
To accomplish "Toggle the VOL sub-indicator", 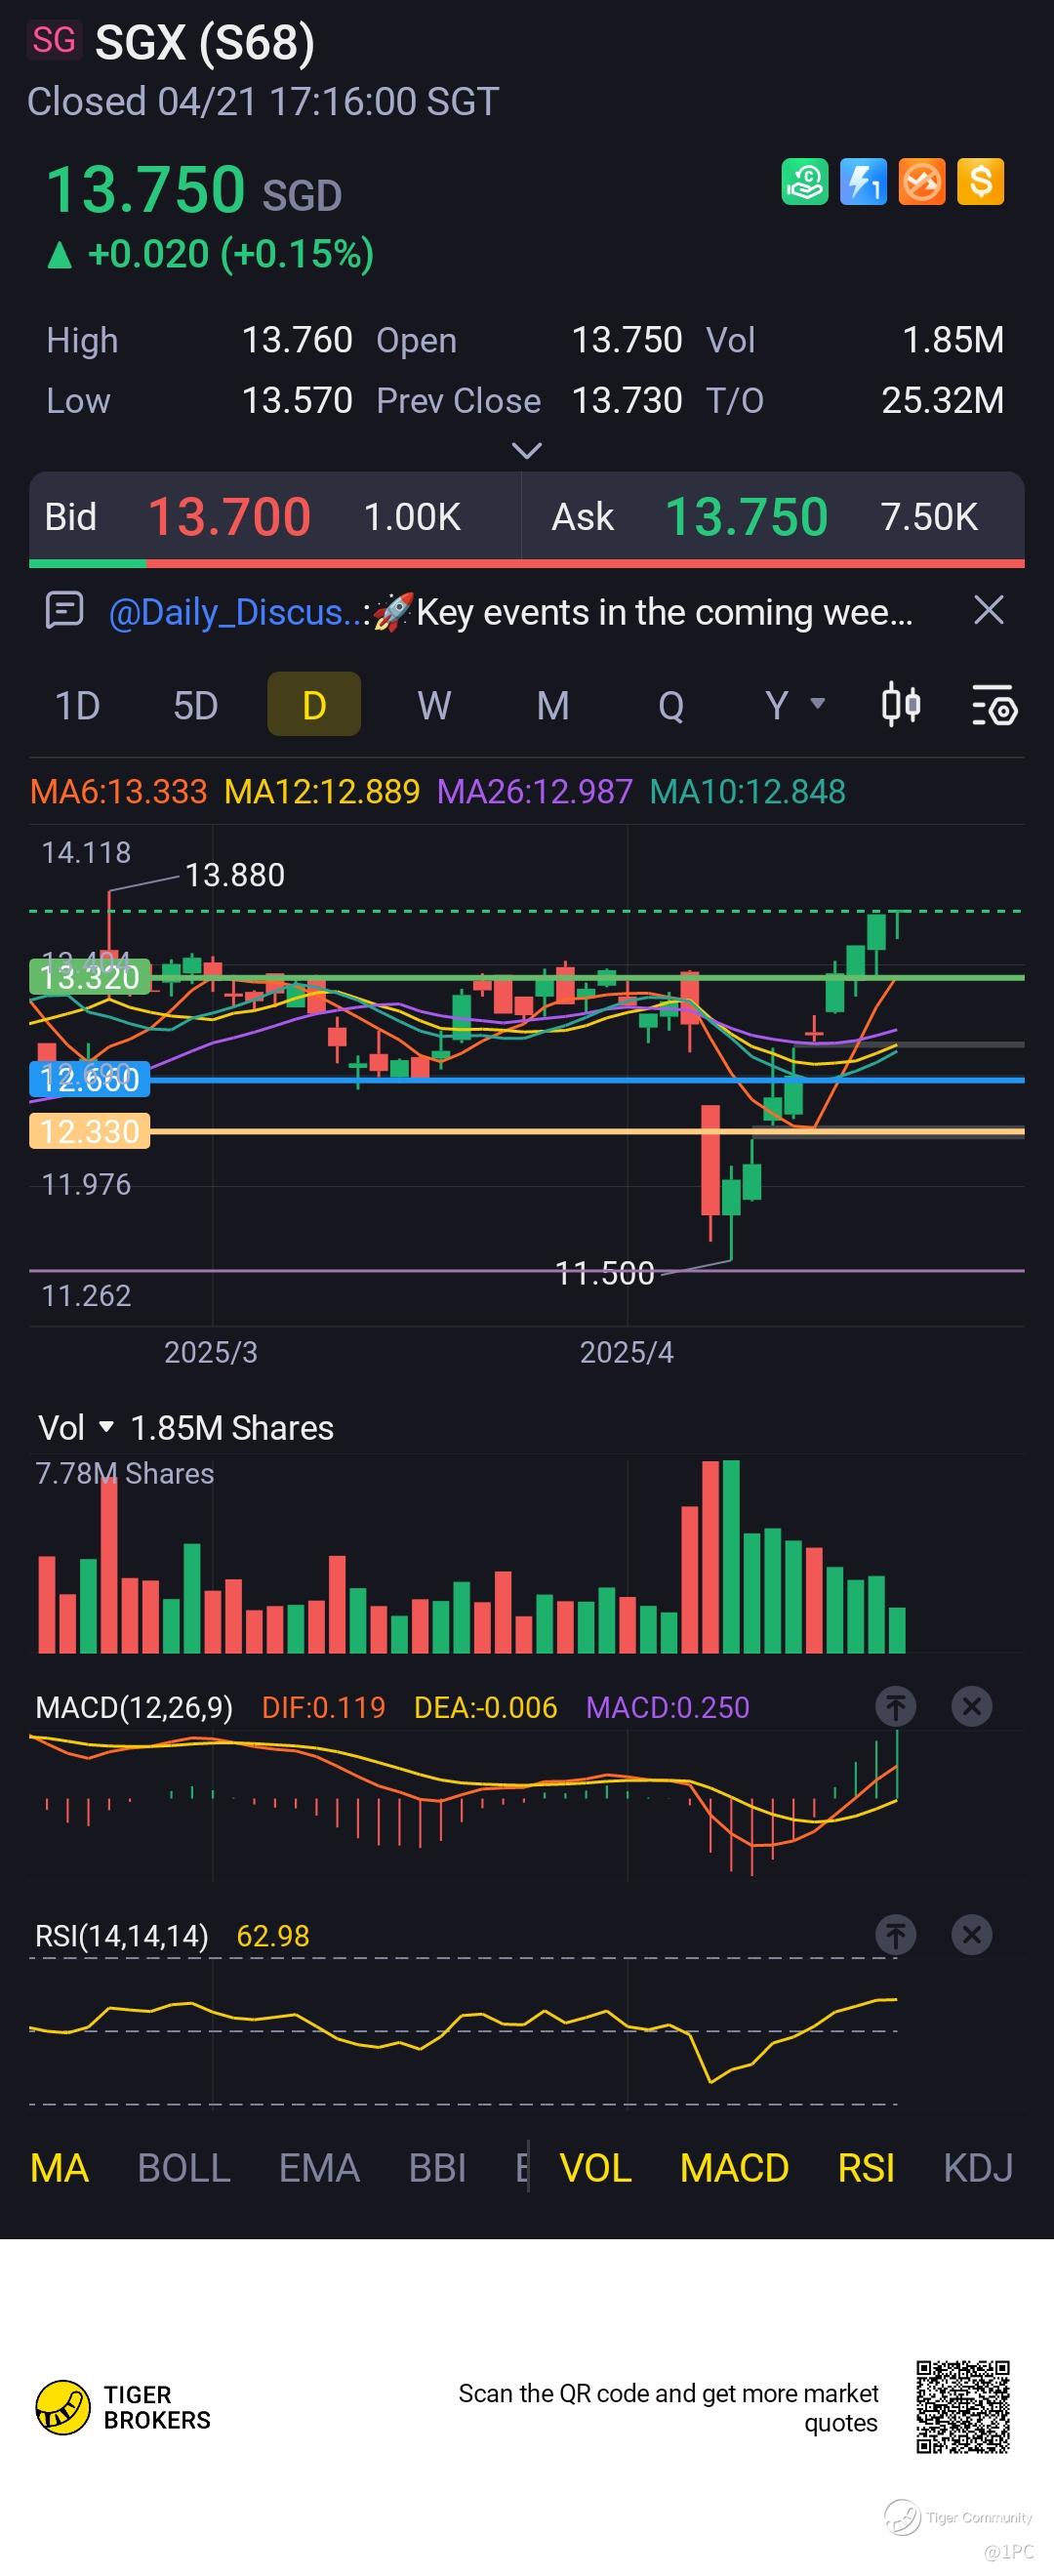I will (x=595, y=2168).
